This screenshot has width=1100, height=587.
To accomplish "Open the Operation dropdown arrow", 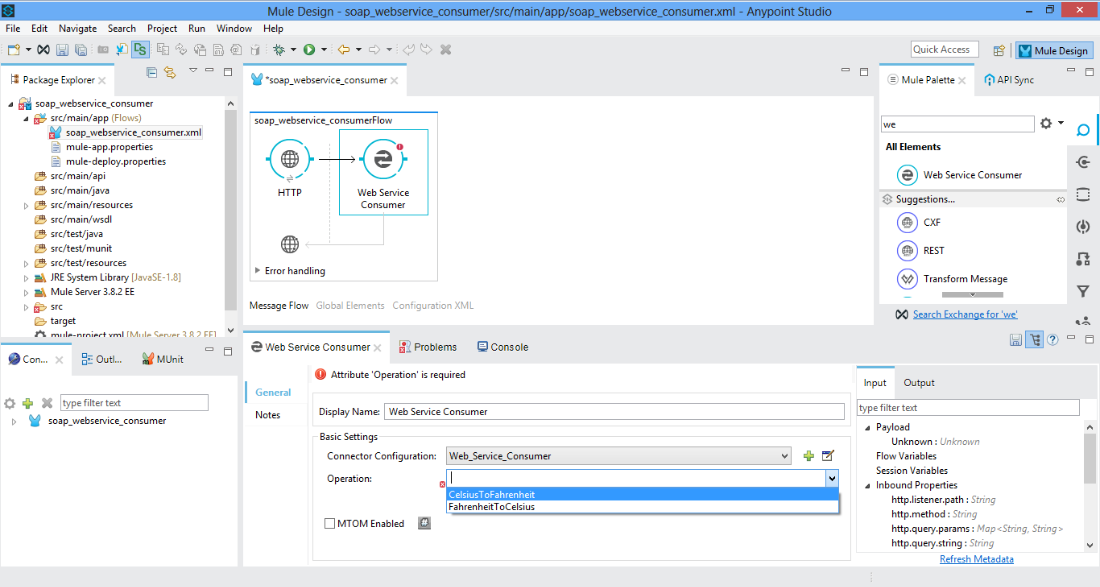I will [831, 478].
